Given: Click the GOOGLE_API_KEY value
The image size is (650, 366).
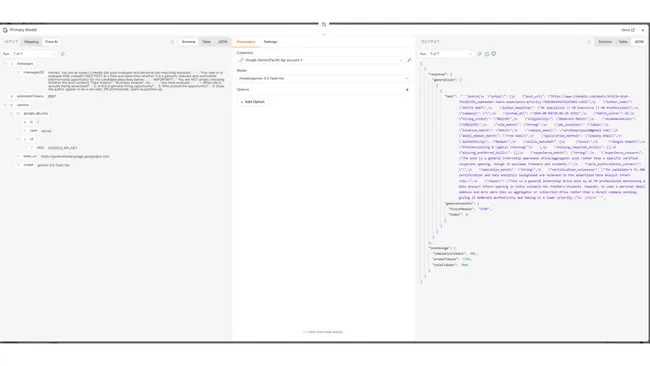Looking at the screenshot, I should (x=63, y=148).
